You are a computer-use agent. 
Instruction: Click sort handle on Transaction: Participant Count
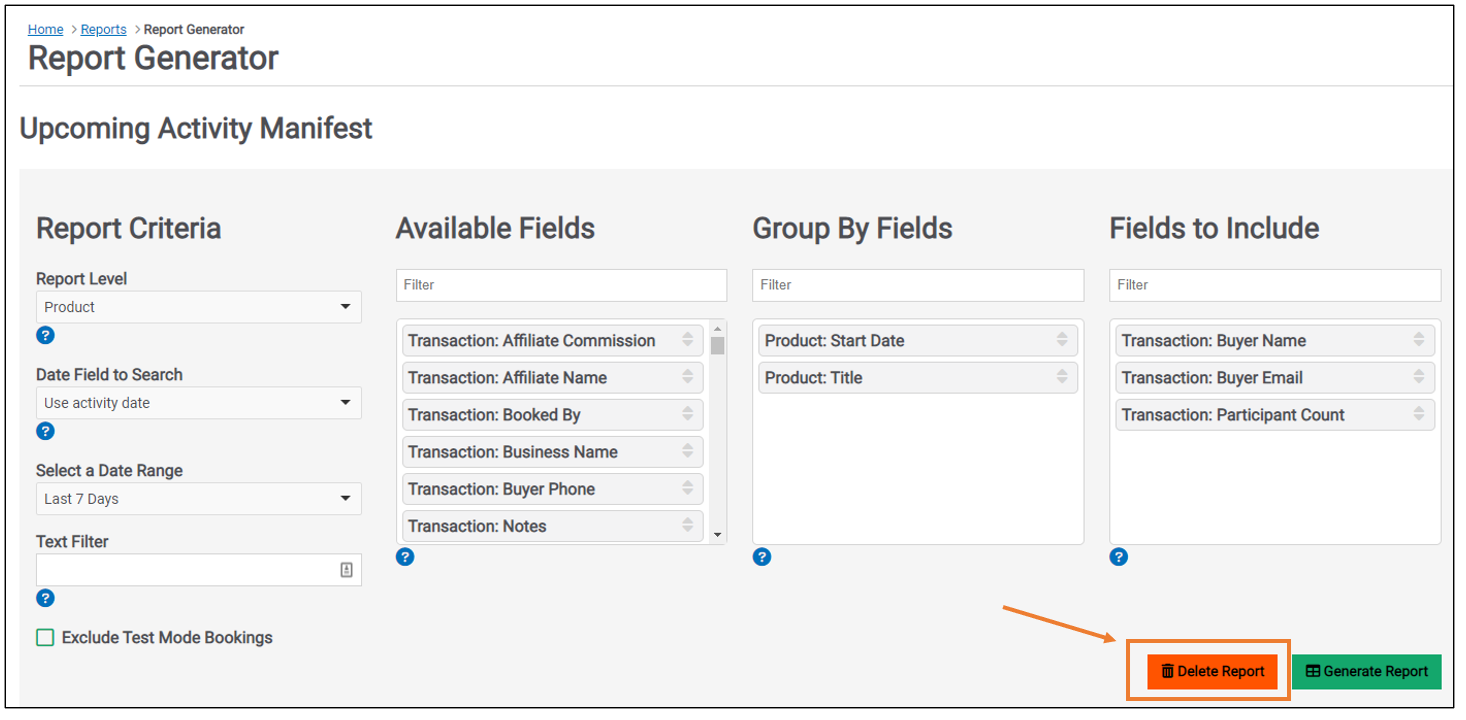click(1419, 414)
